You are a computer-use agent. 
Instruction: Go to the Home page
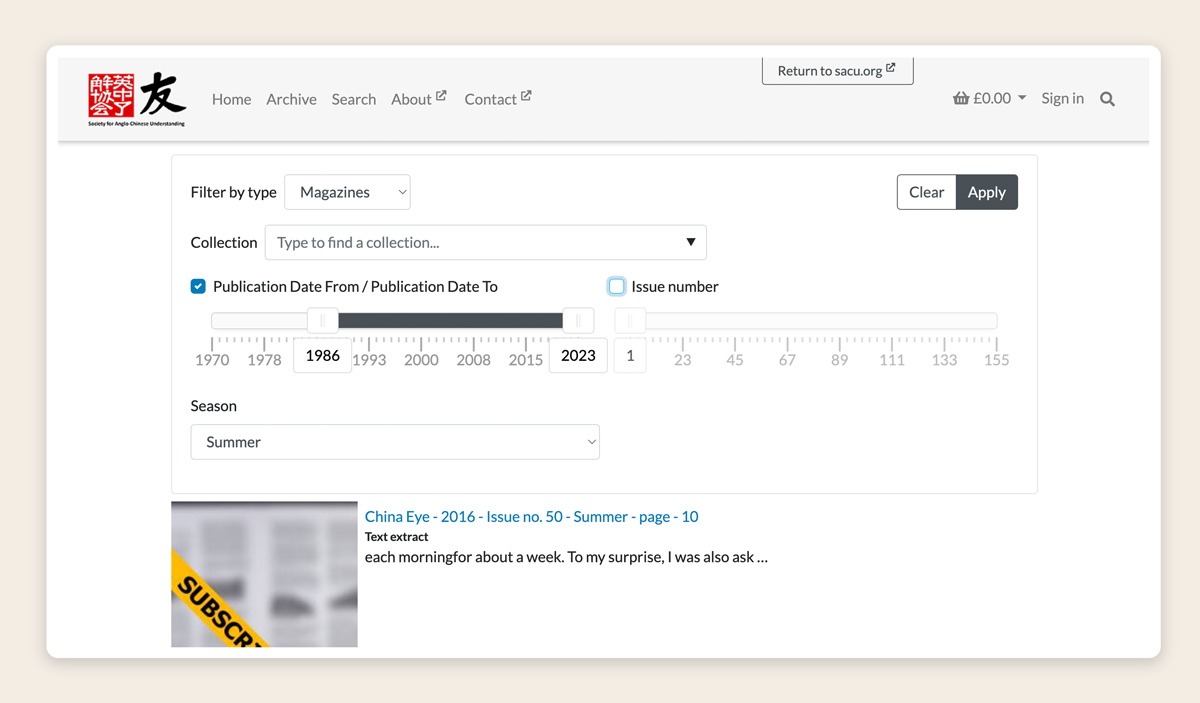pos(231,99)
